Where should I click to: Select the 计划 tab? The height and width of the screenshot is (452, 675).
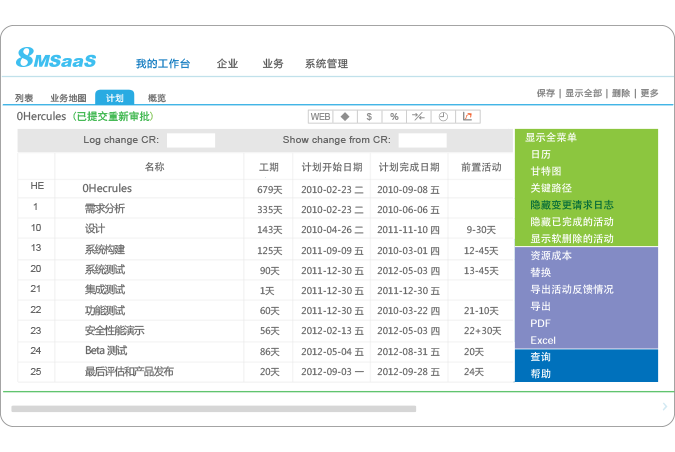(115, 98)
